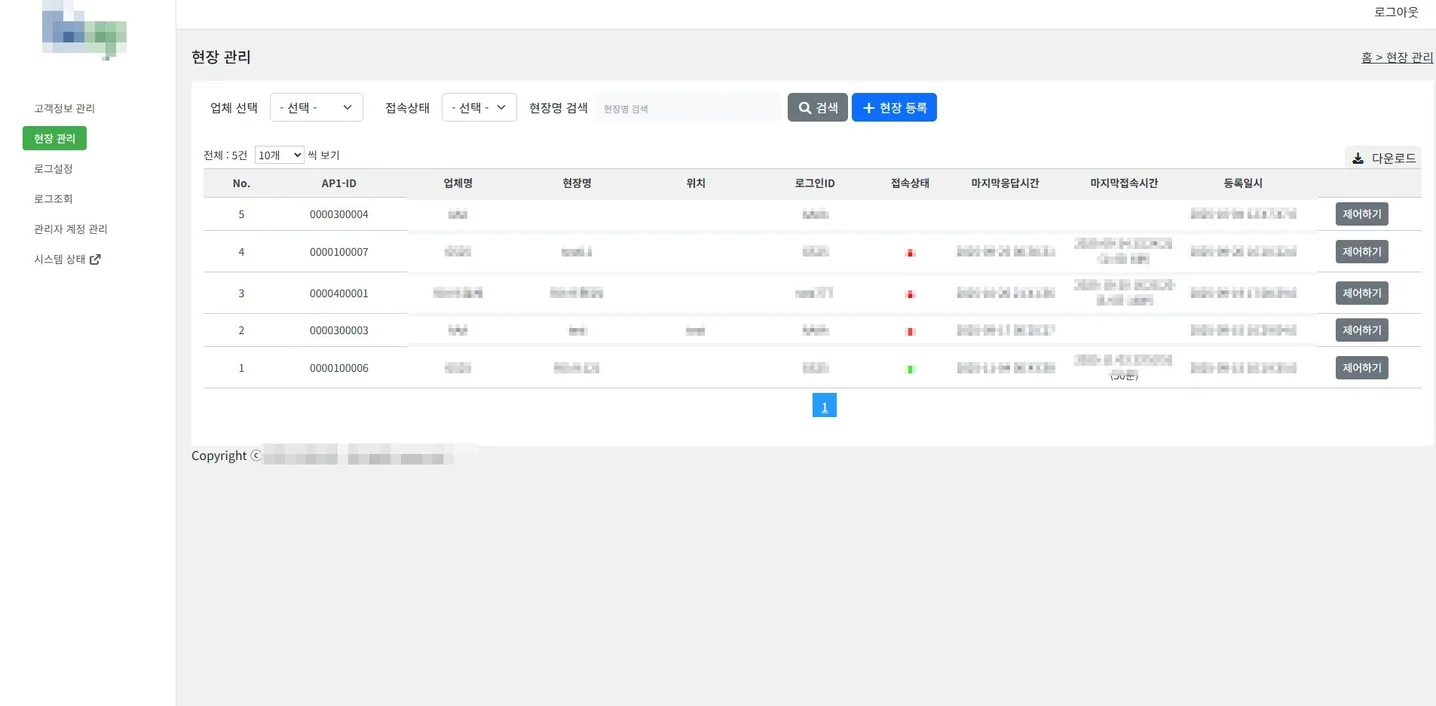
Task: Click the 등록일시 column header
Action: tap(1243, 183)
